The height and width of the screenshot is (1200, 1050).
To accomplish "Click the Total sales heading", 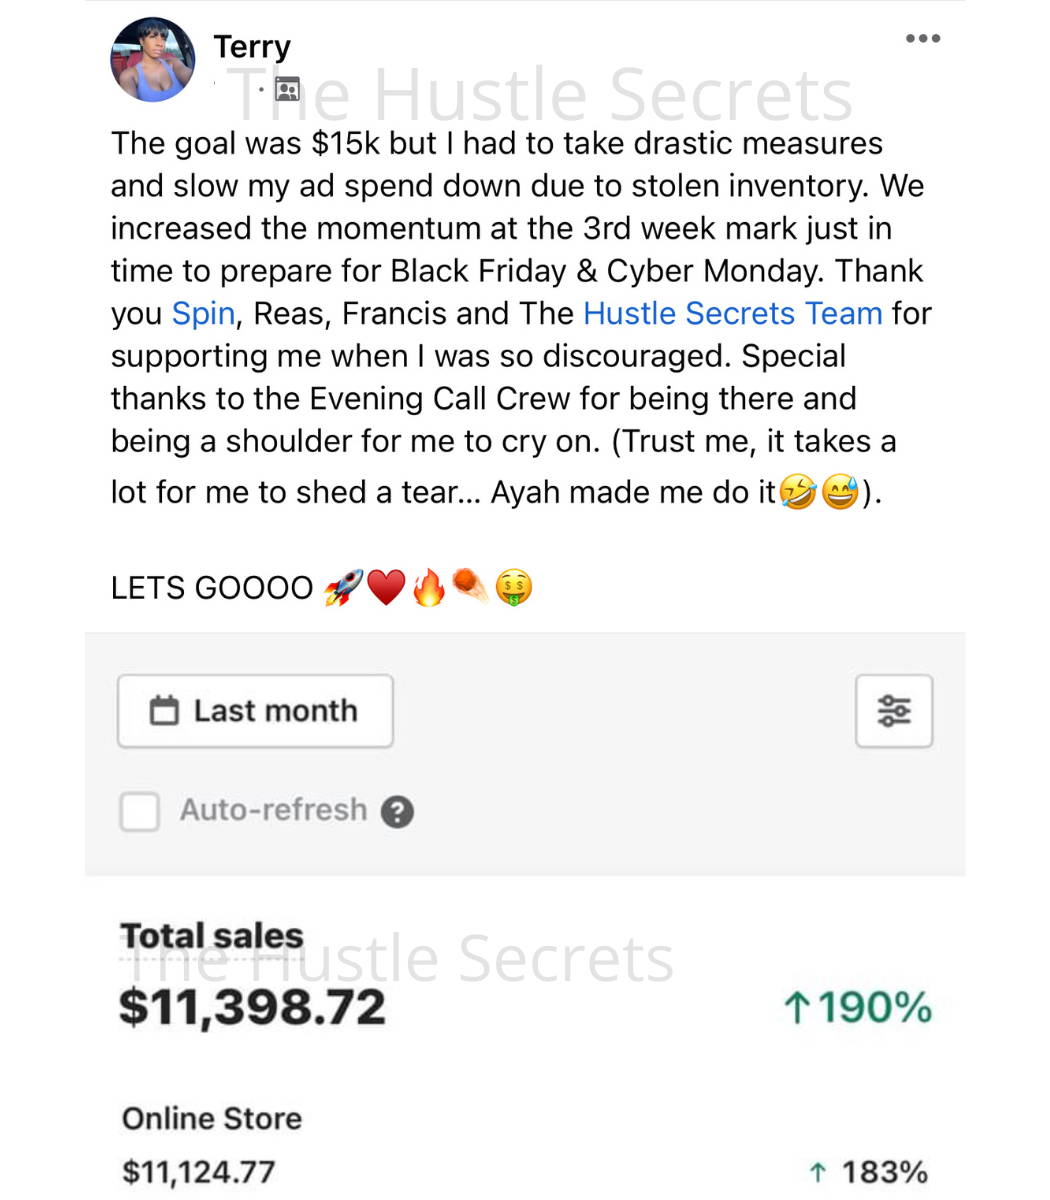I will point(211,936).
